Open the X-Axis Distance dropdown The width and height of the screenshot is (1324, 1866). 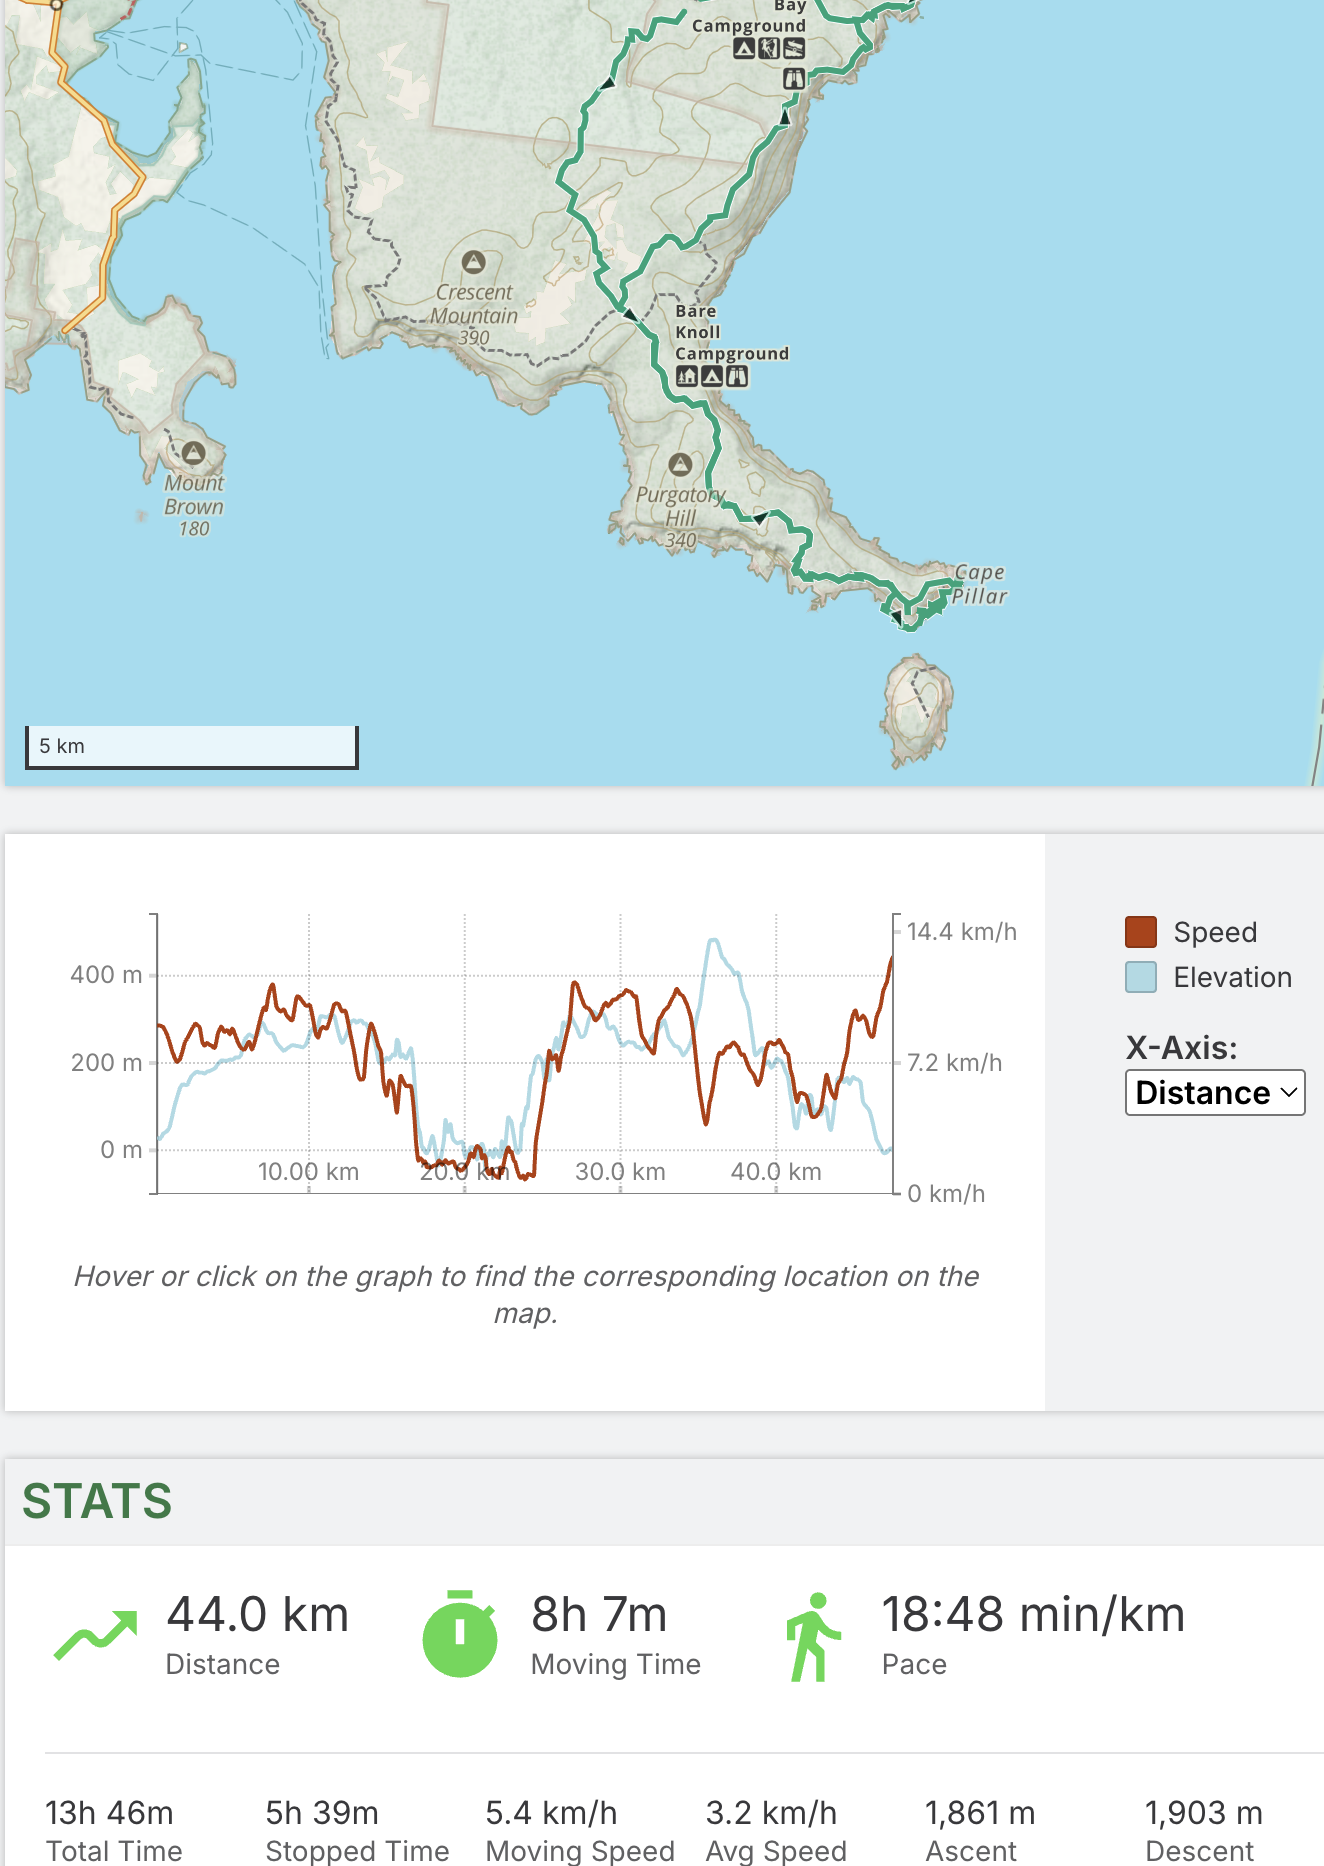(x=1215, y=1092)
